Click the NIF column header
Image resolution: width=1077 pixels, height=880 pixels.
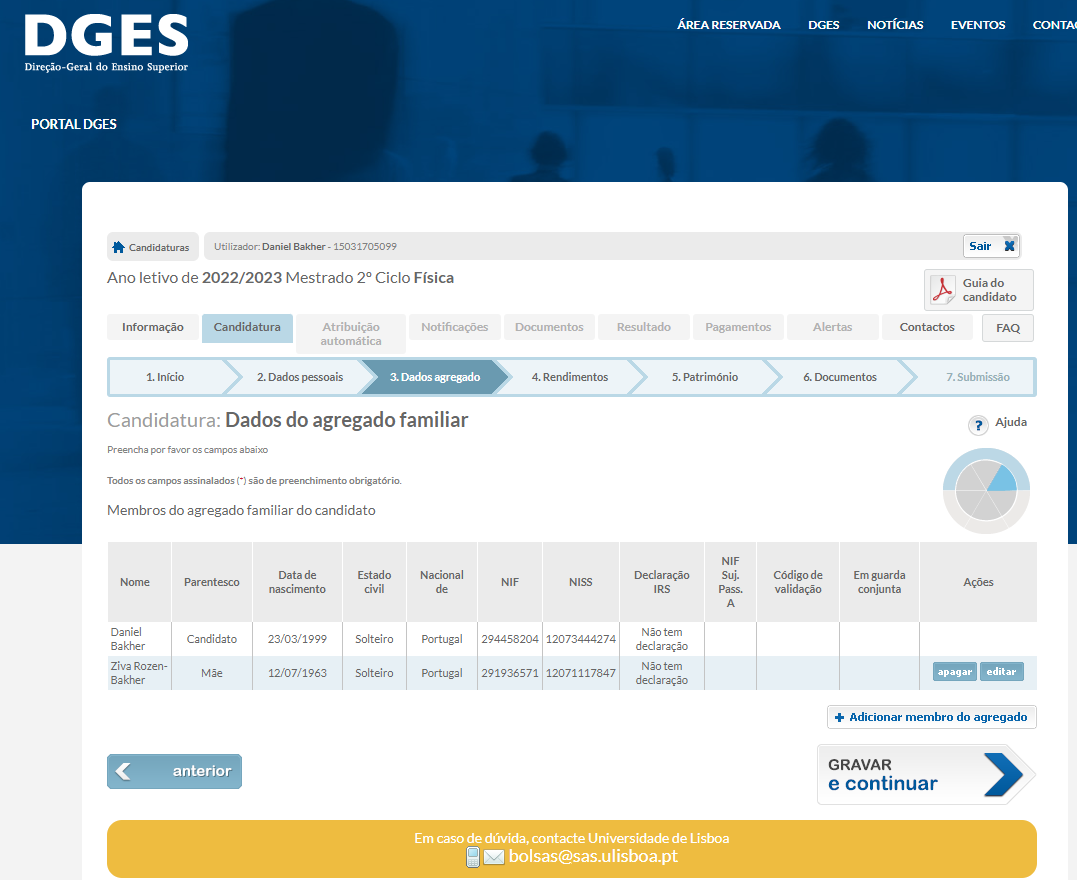click(510, 582)
